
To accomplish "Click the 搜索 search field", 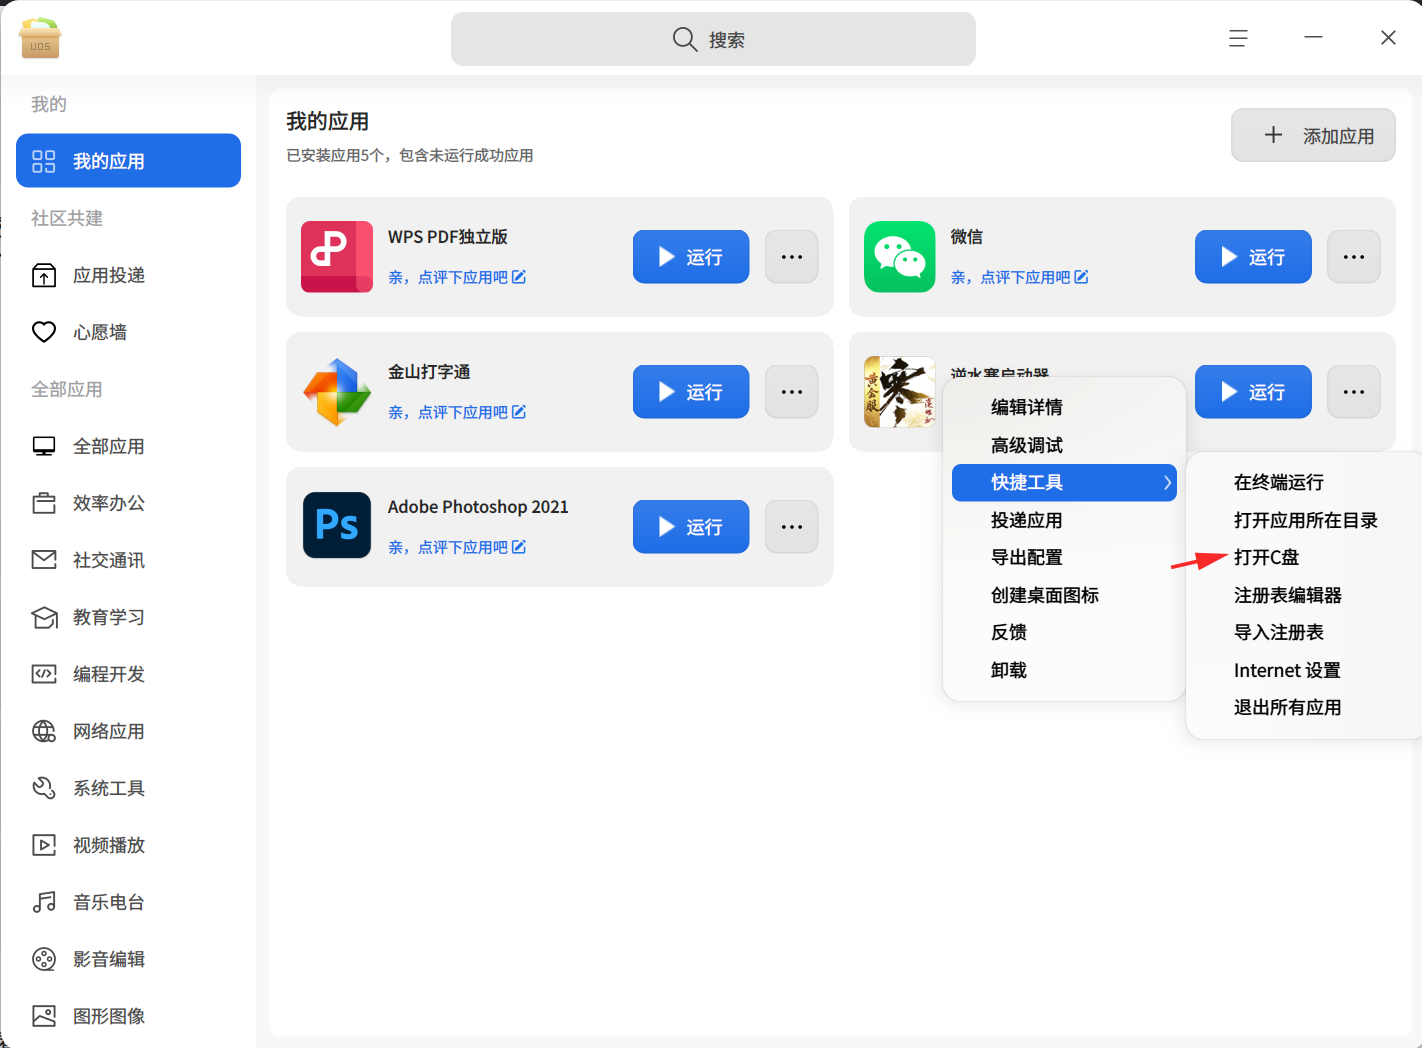I will pos(713,39).
